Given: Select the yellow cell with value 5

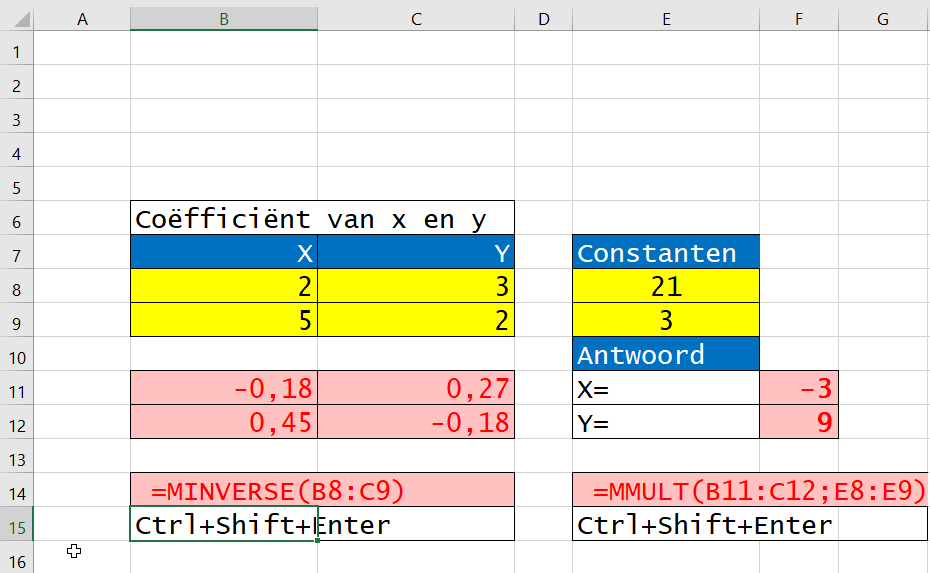Looking at the screenshot, I should click(x=223, y=321).
